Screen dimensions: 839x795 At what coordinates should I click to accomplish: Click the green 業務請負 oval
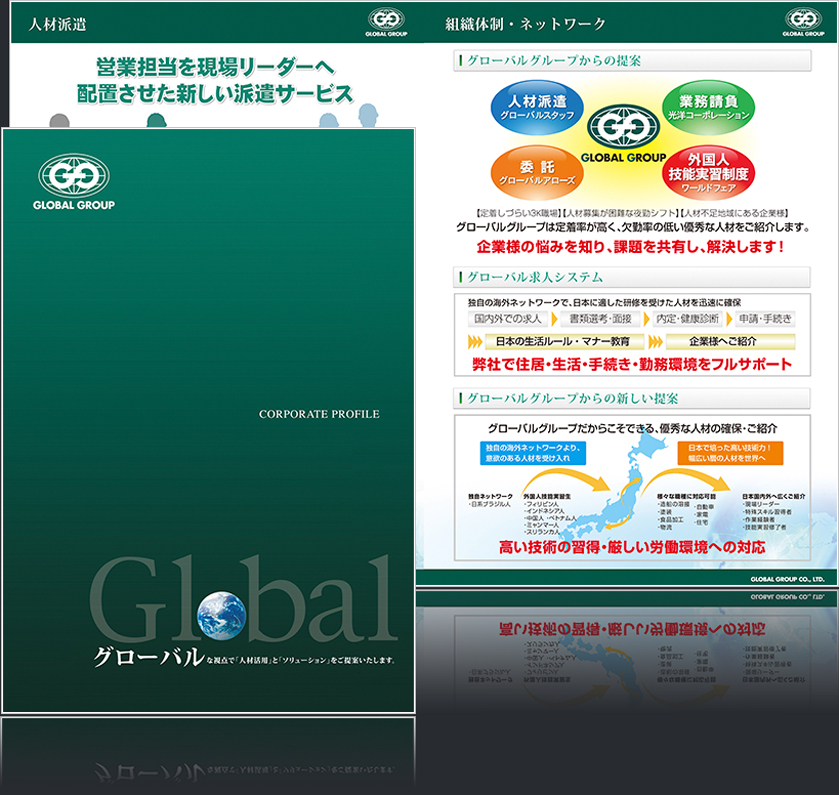[x=708, y=108]
